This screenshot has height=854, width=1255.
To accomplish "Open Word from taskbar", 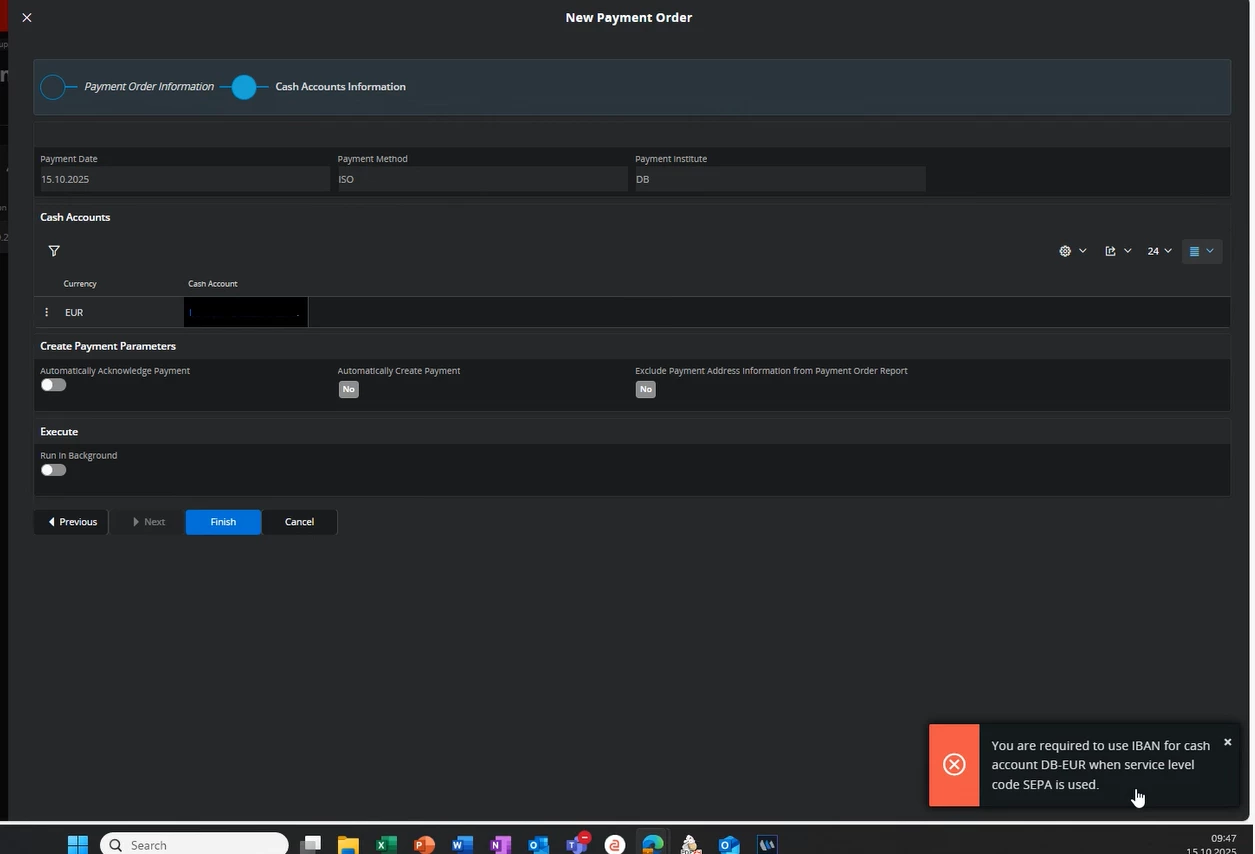I will (x=461, y=845).
